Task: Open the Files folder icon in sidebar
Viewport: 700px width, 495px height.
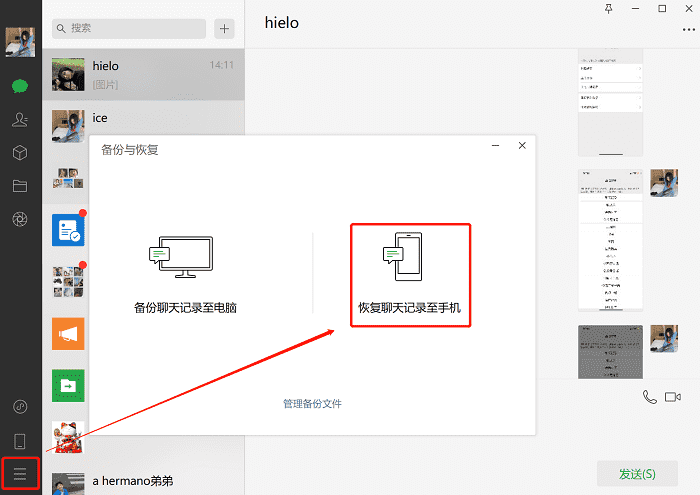Action: pyautogui.click(x=20, y=186)
